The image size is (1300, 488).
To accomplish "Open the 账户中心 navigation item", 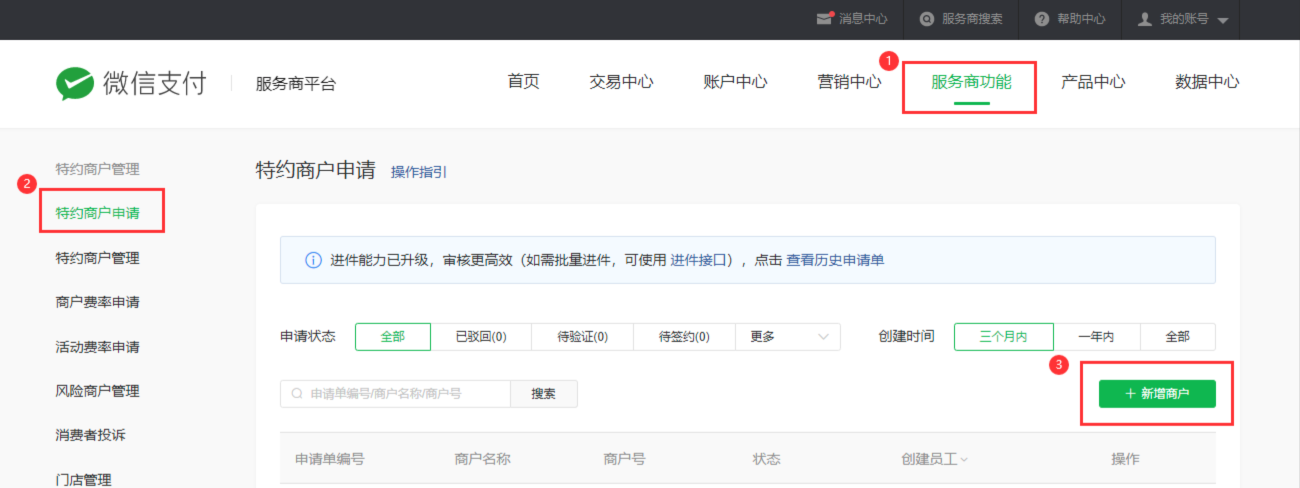I will (735, 82).
